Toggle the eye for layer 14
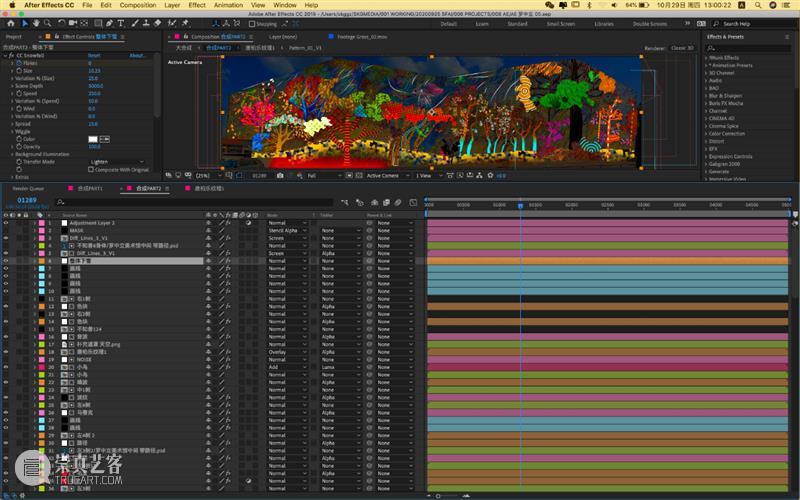Image resolution: width=800 pixels, height=500 pixels. 6,321
